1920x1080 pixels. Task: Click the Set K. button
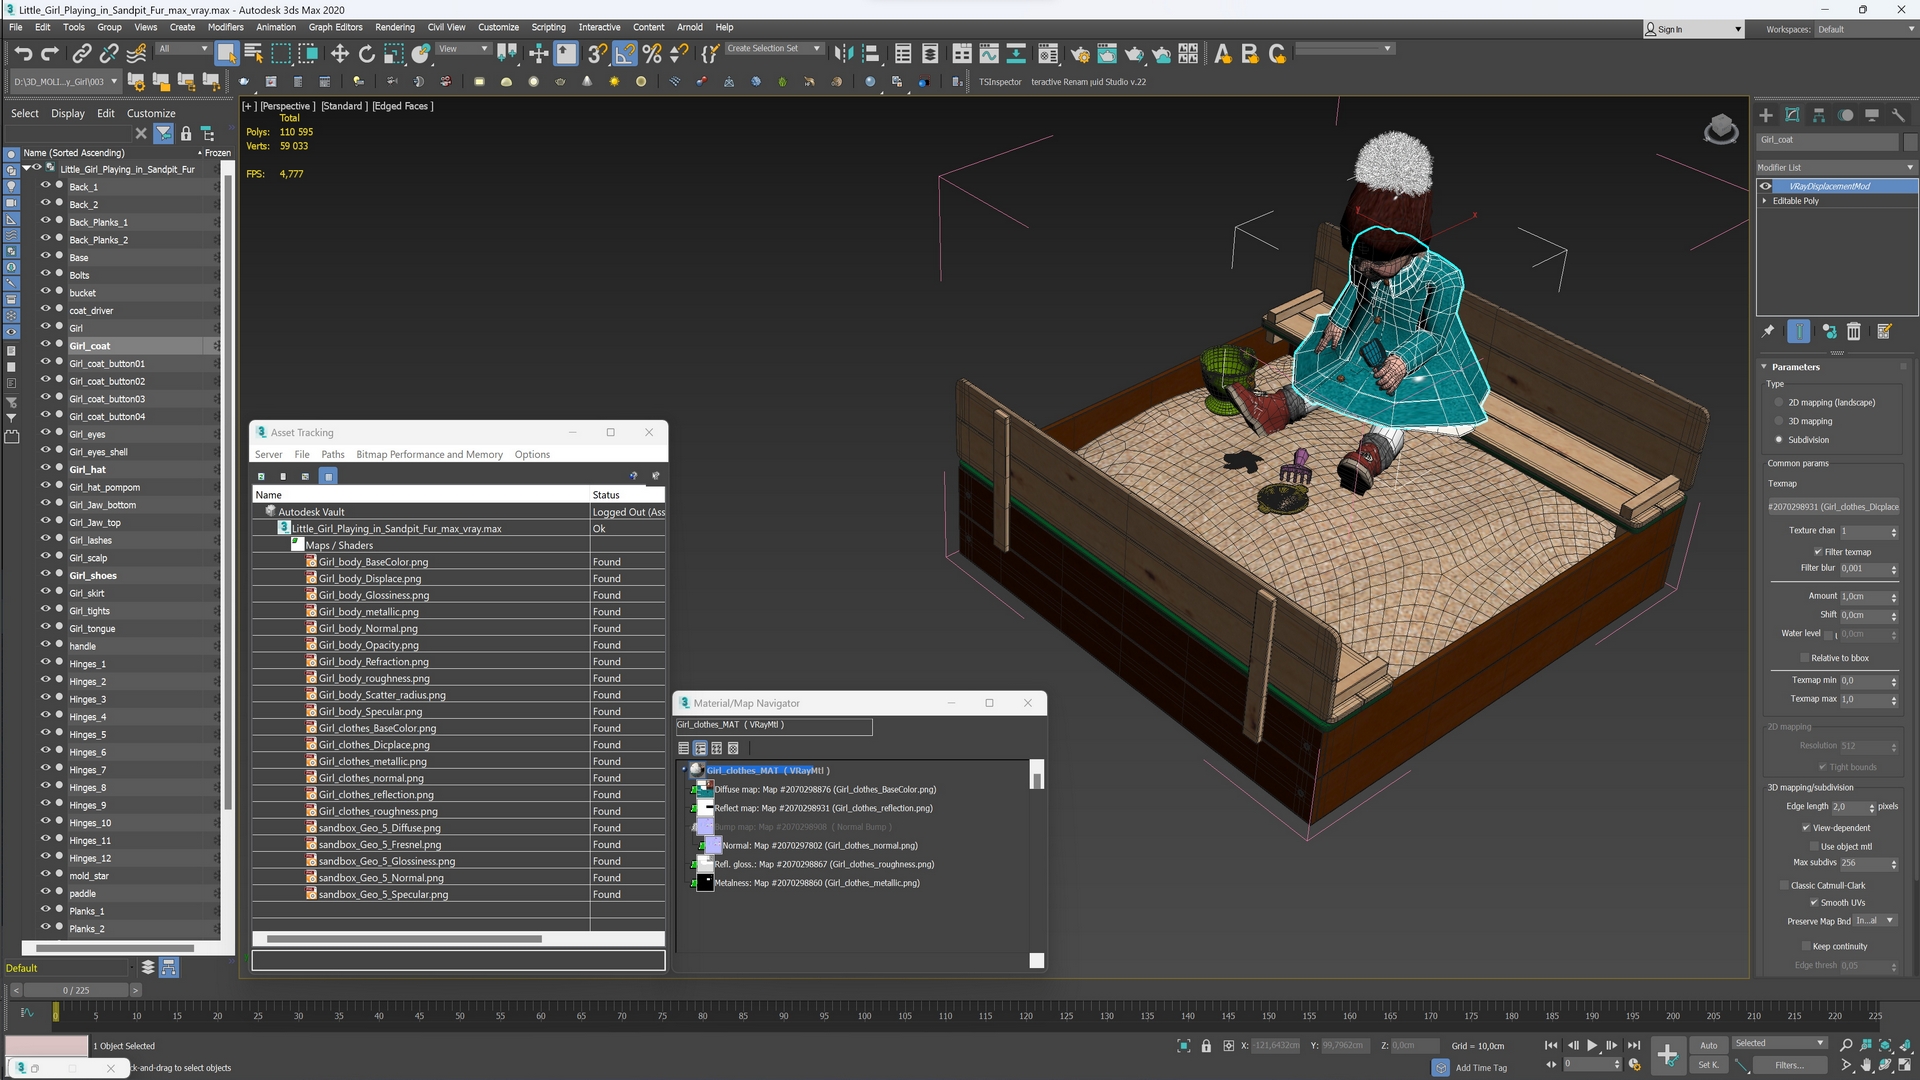click(x=1708, y=1065)
